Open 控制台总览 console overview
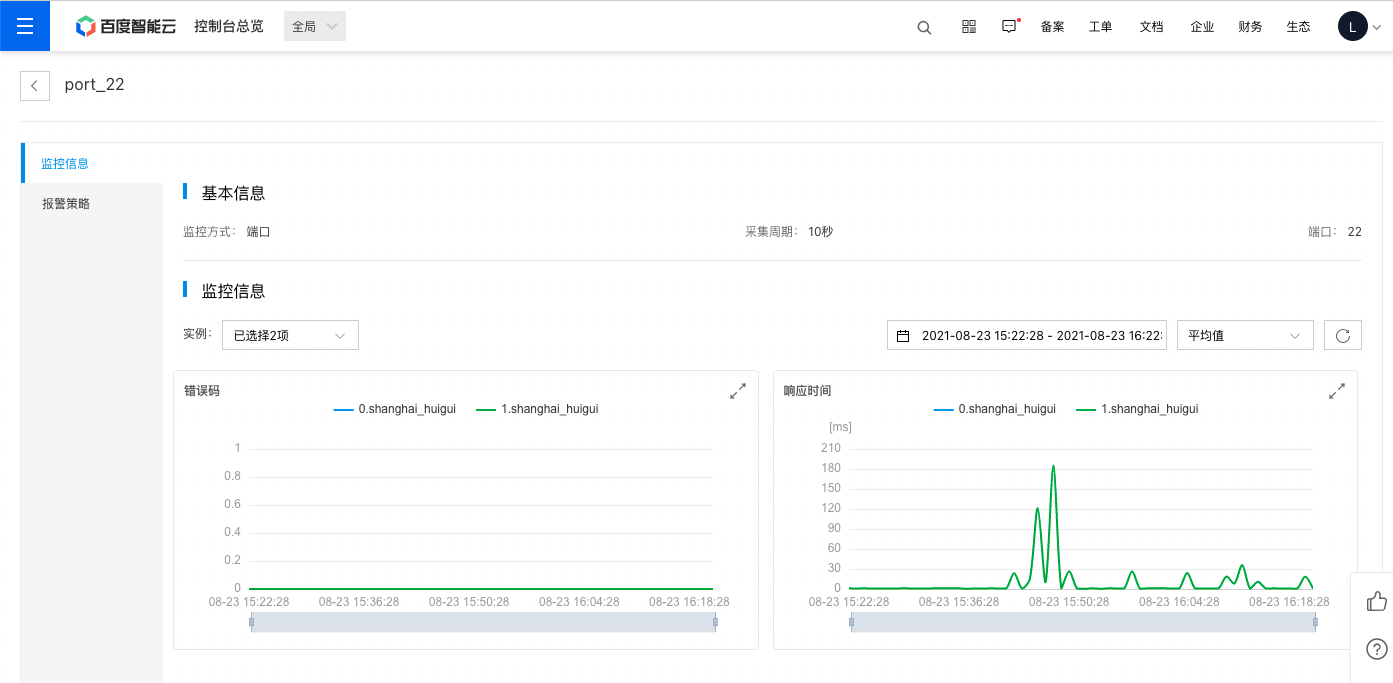This screenshot has width=1393, height=683. pos(229,26)
